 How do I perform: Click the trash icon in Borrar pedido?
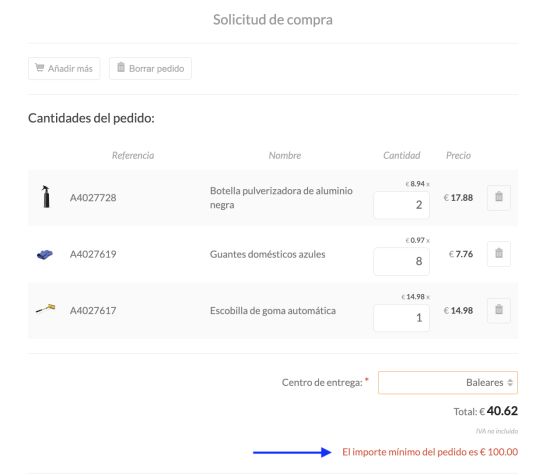coord(121,67)
